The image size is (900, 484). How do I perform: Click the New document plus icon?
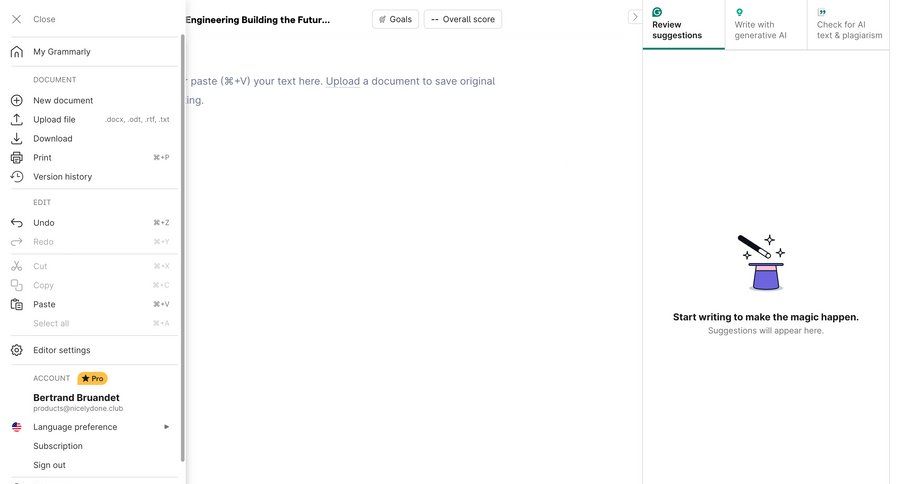click(x=17, y=100)
